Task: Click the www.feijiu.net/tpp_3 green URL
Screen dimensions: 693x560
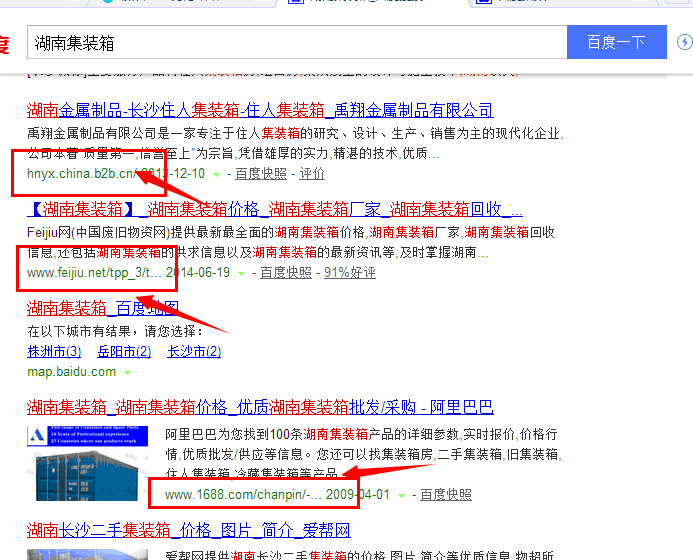Action: point(94,273)
